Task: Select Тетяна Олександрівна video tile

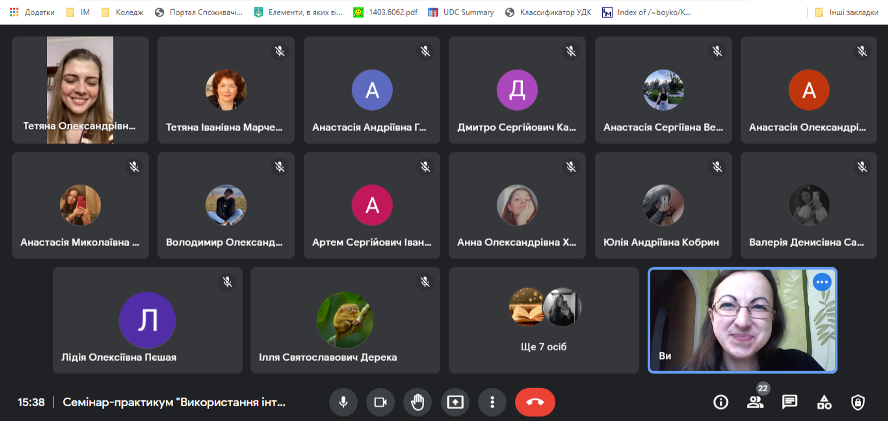Action: (x=80, y=90)
